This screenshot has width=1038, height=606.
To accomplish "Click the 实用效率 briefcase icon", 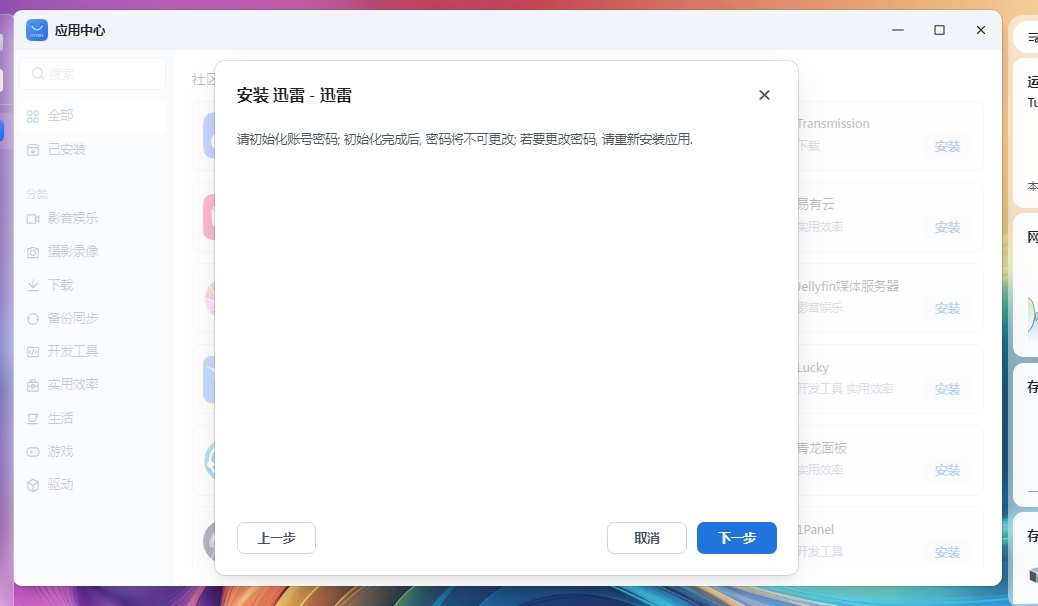I will point(33,385).
